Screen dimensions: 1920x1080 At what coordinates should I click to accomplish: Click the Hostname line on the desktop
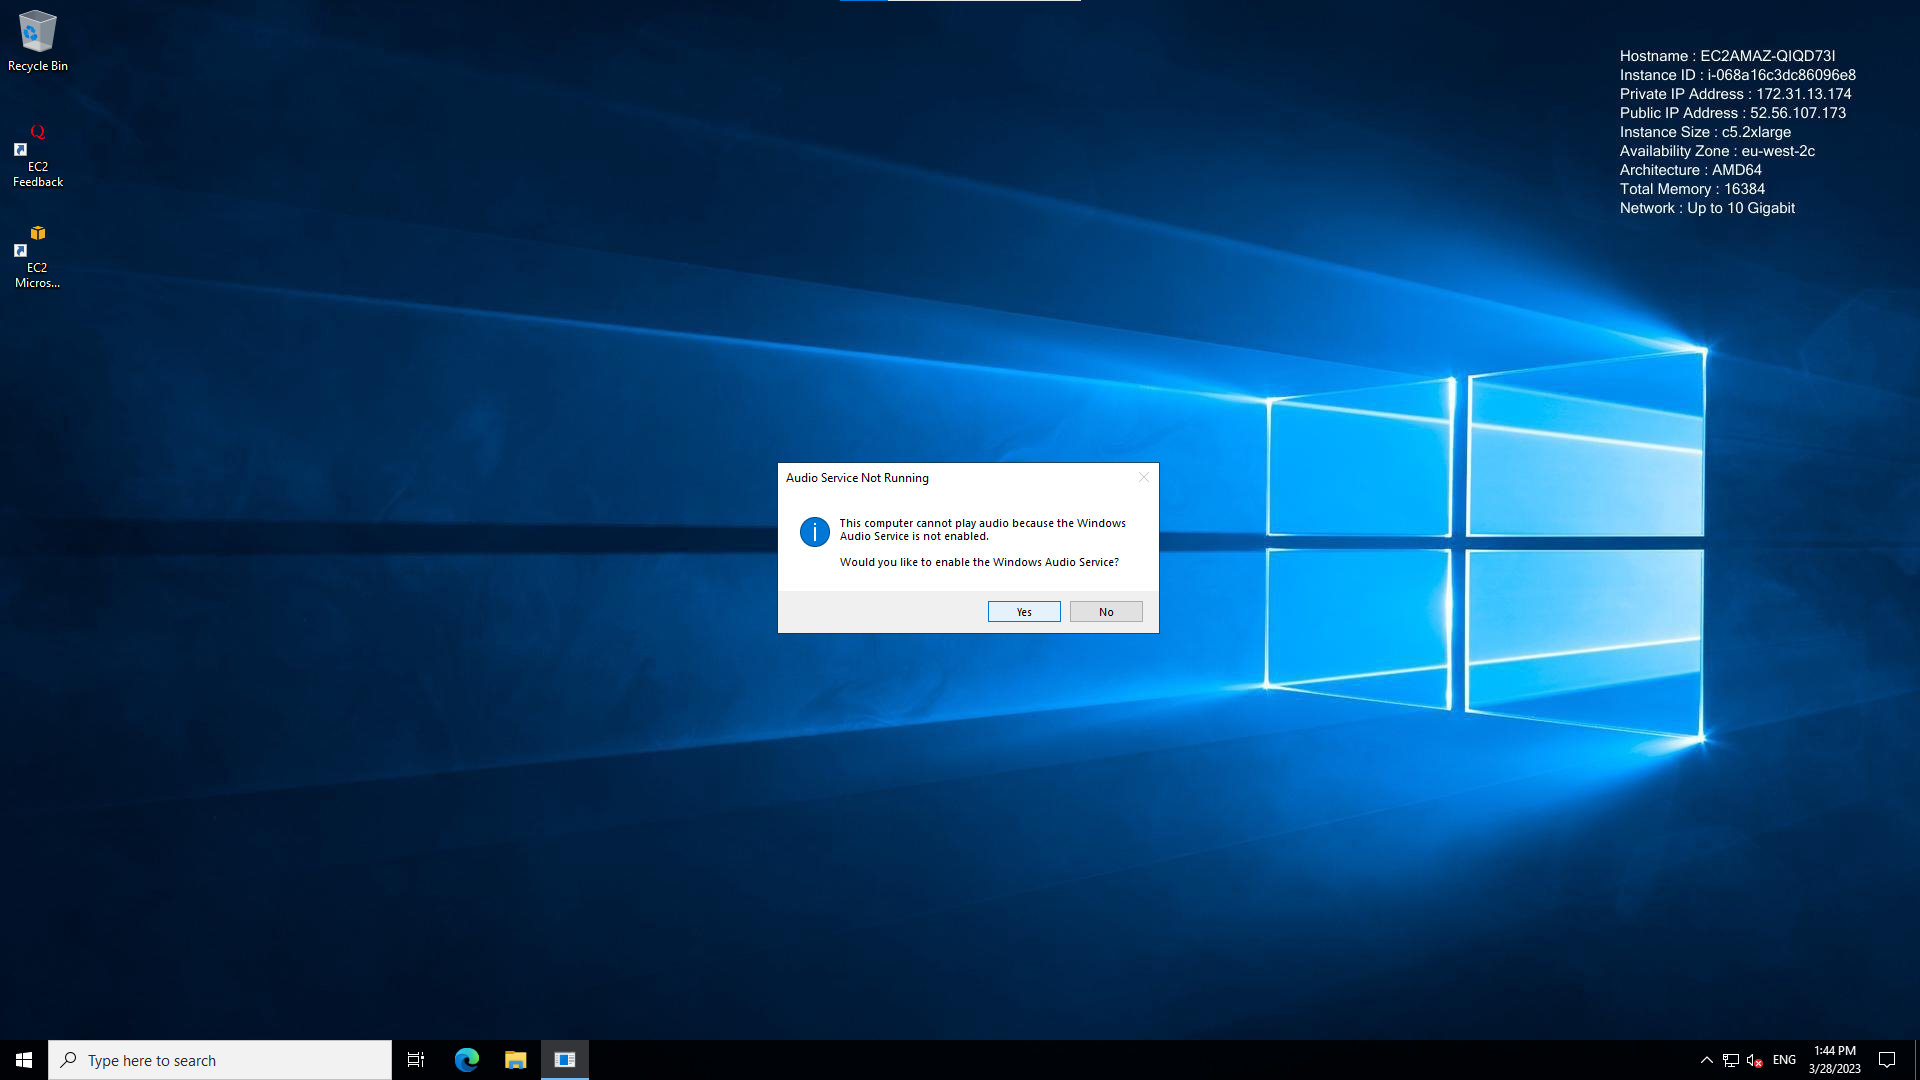[1727, 56]
